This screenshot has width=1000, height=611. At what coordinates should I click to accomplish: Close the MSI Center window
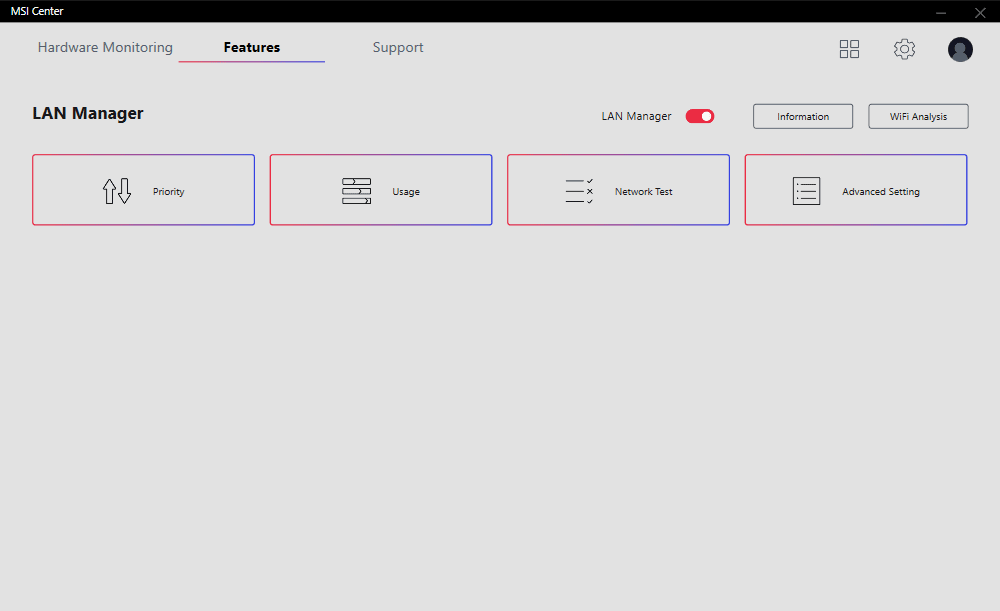coord(980,12)
